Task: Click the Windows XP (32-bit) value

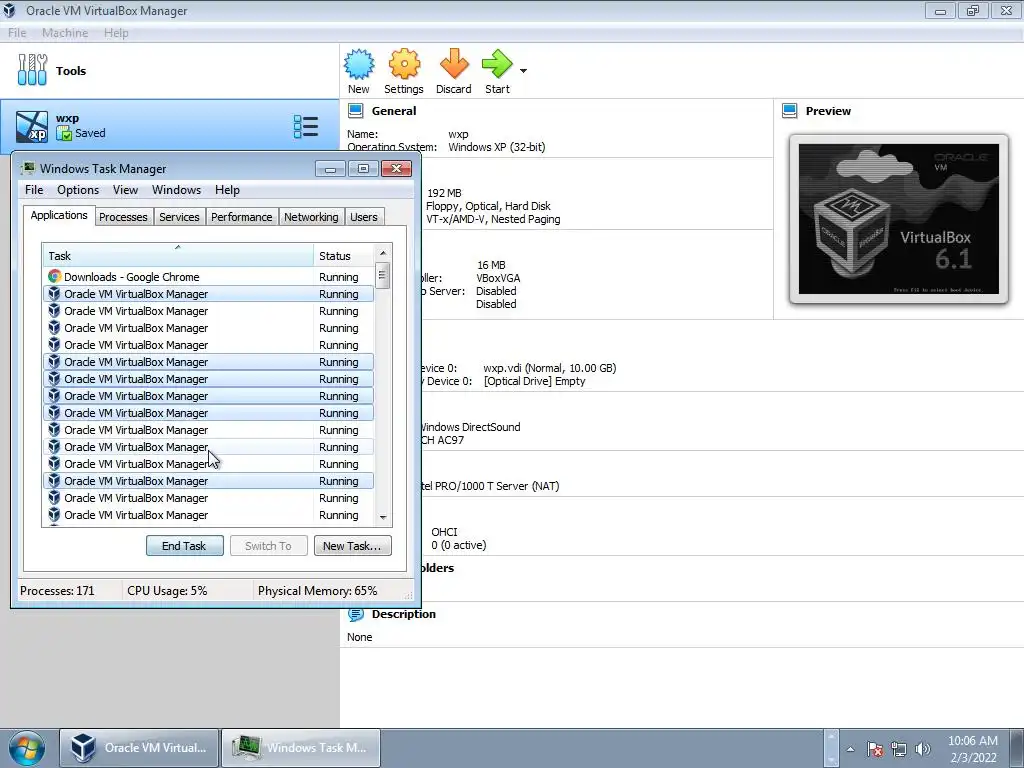Action: [x=496, y=147]
